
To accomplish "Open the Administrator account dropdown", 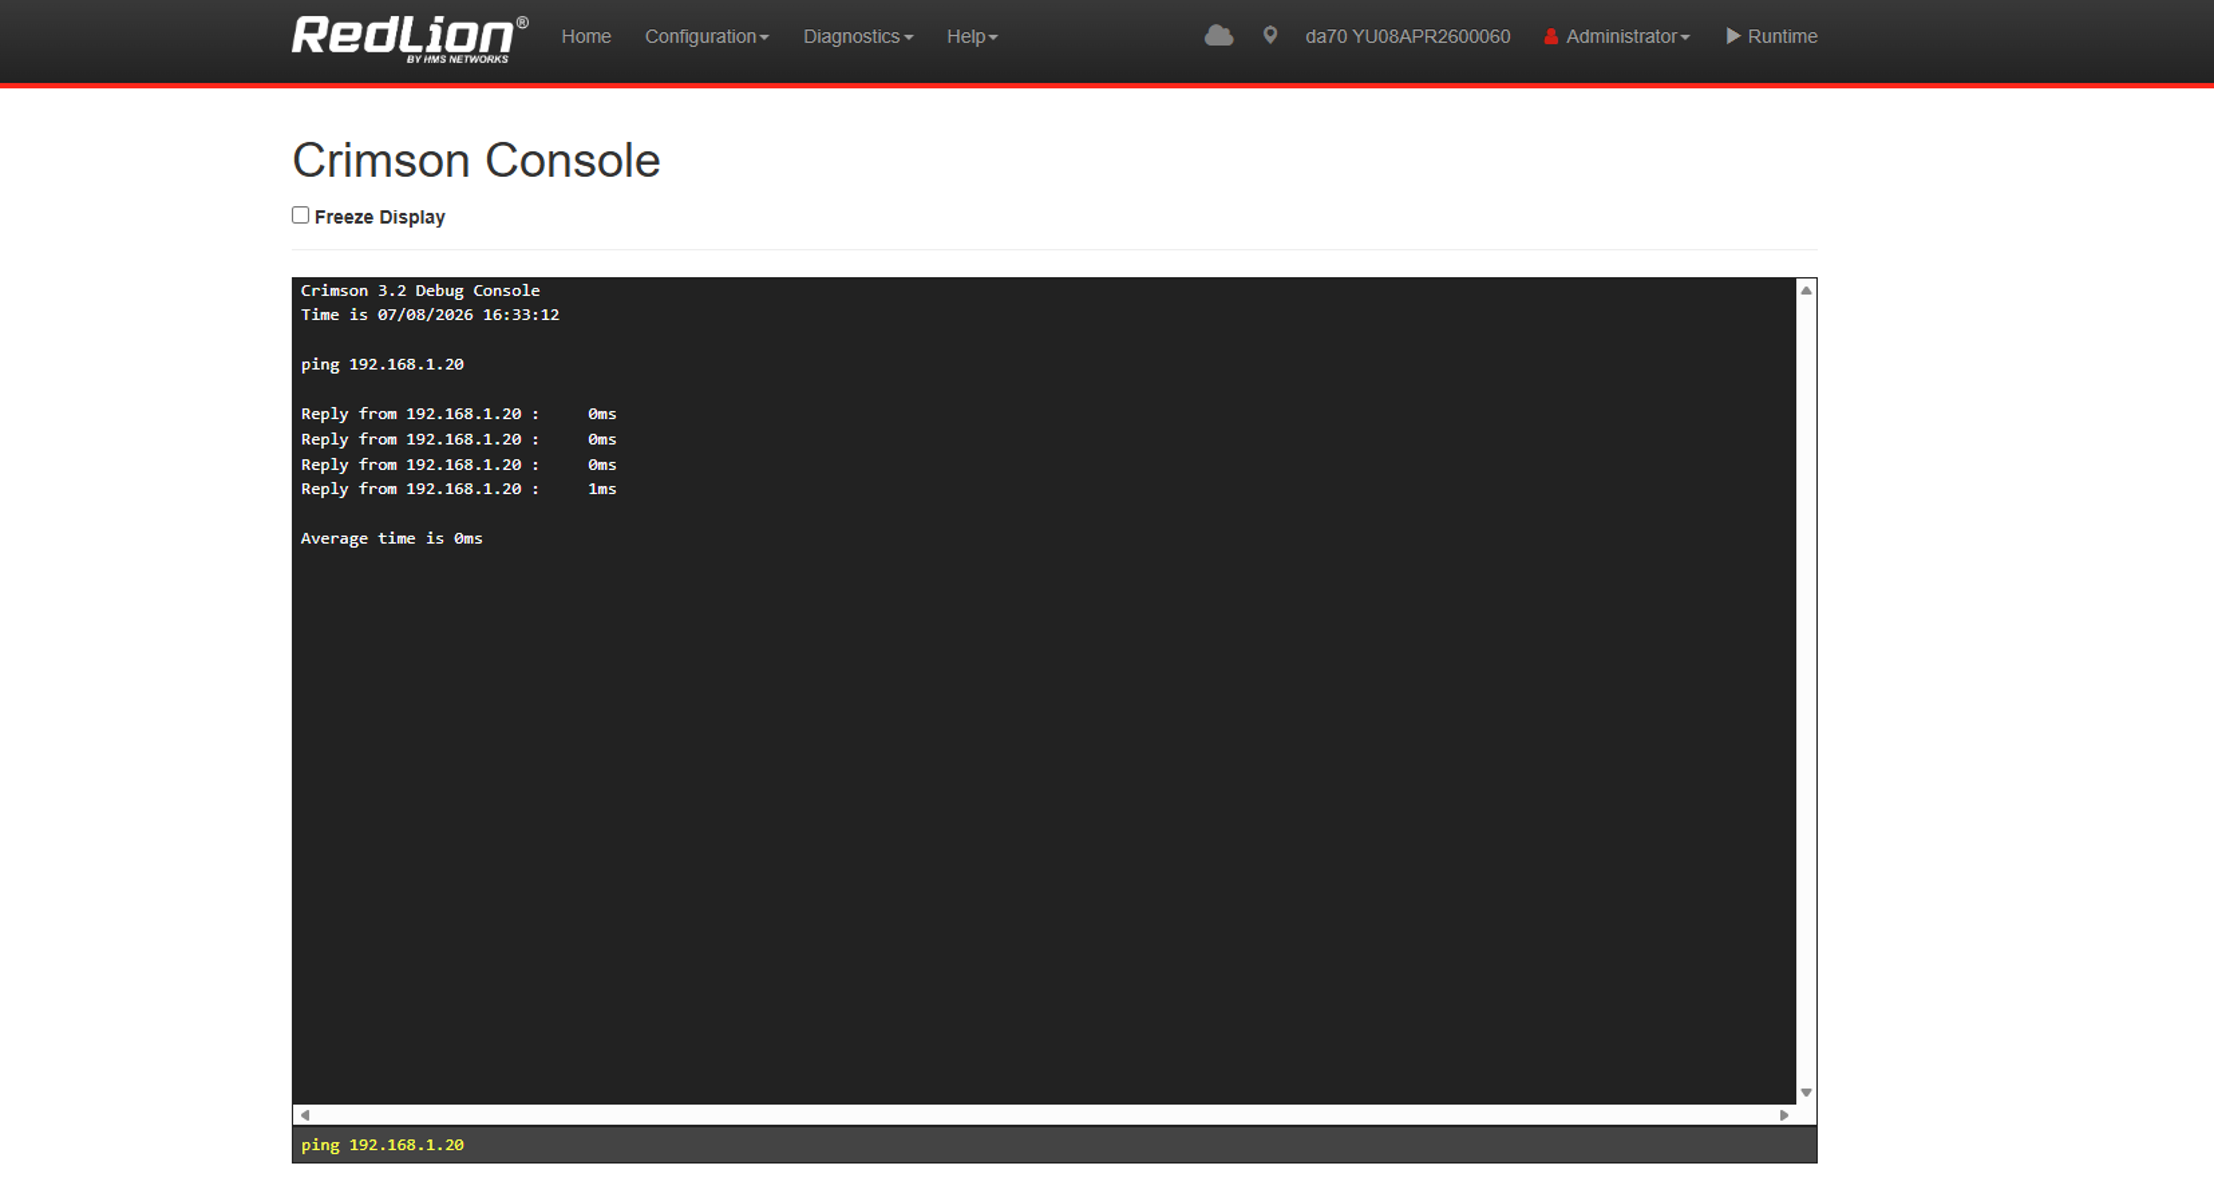I will [1627, 37].
